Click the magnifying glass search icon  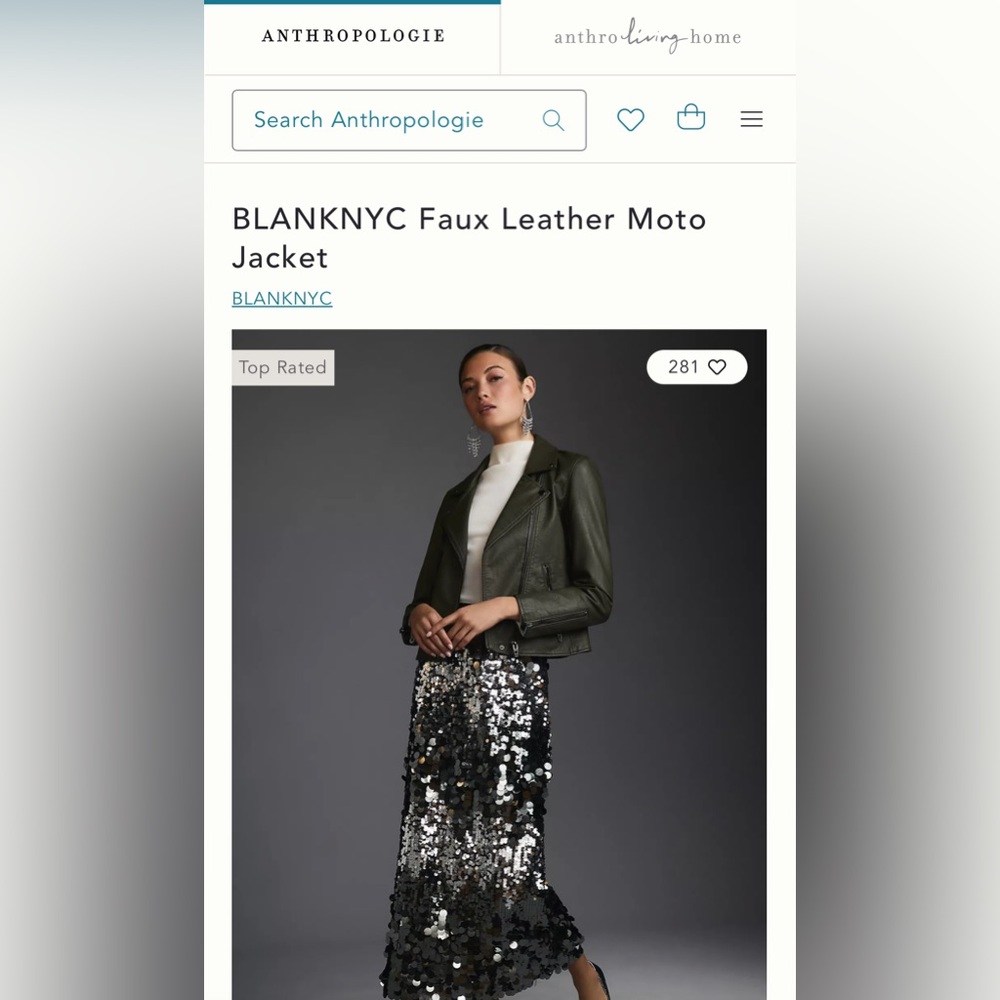point(553,120)
